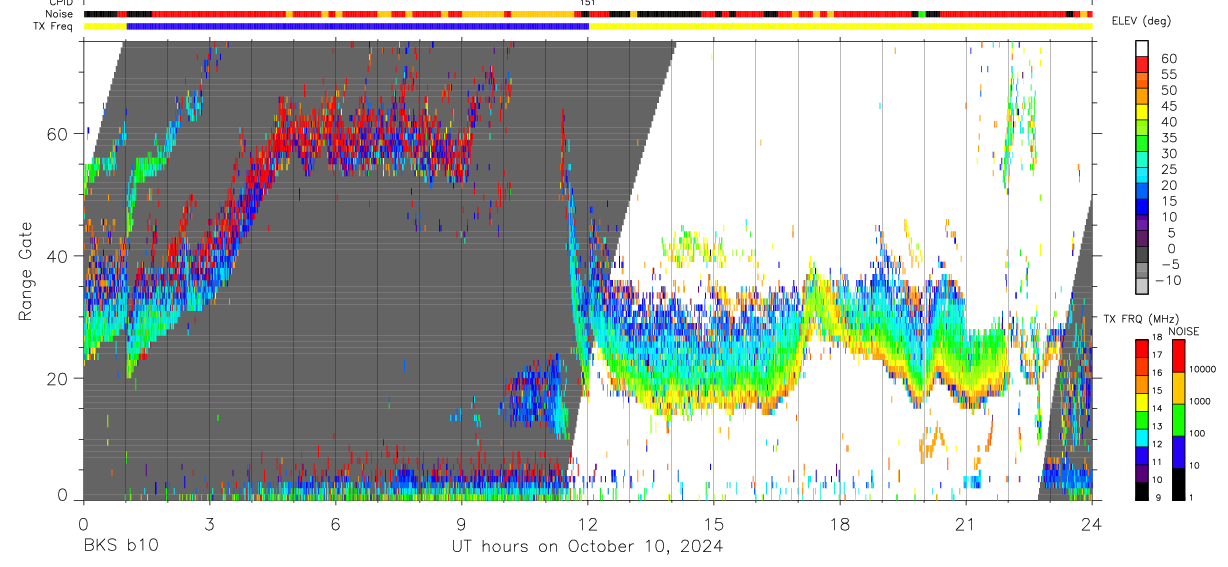
Task: Select the black 9-10 MHz TX FRQ swatch
Action: (x=1141, y=491)
